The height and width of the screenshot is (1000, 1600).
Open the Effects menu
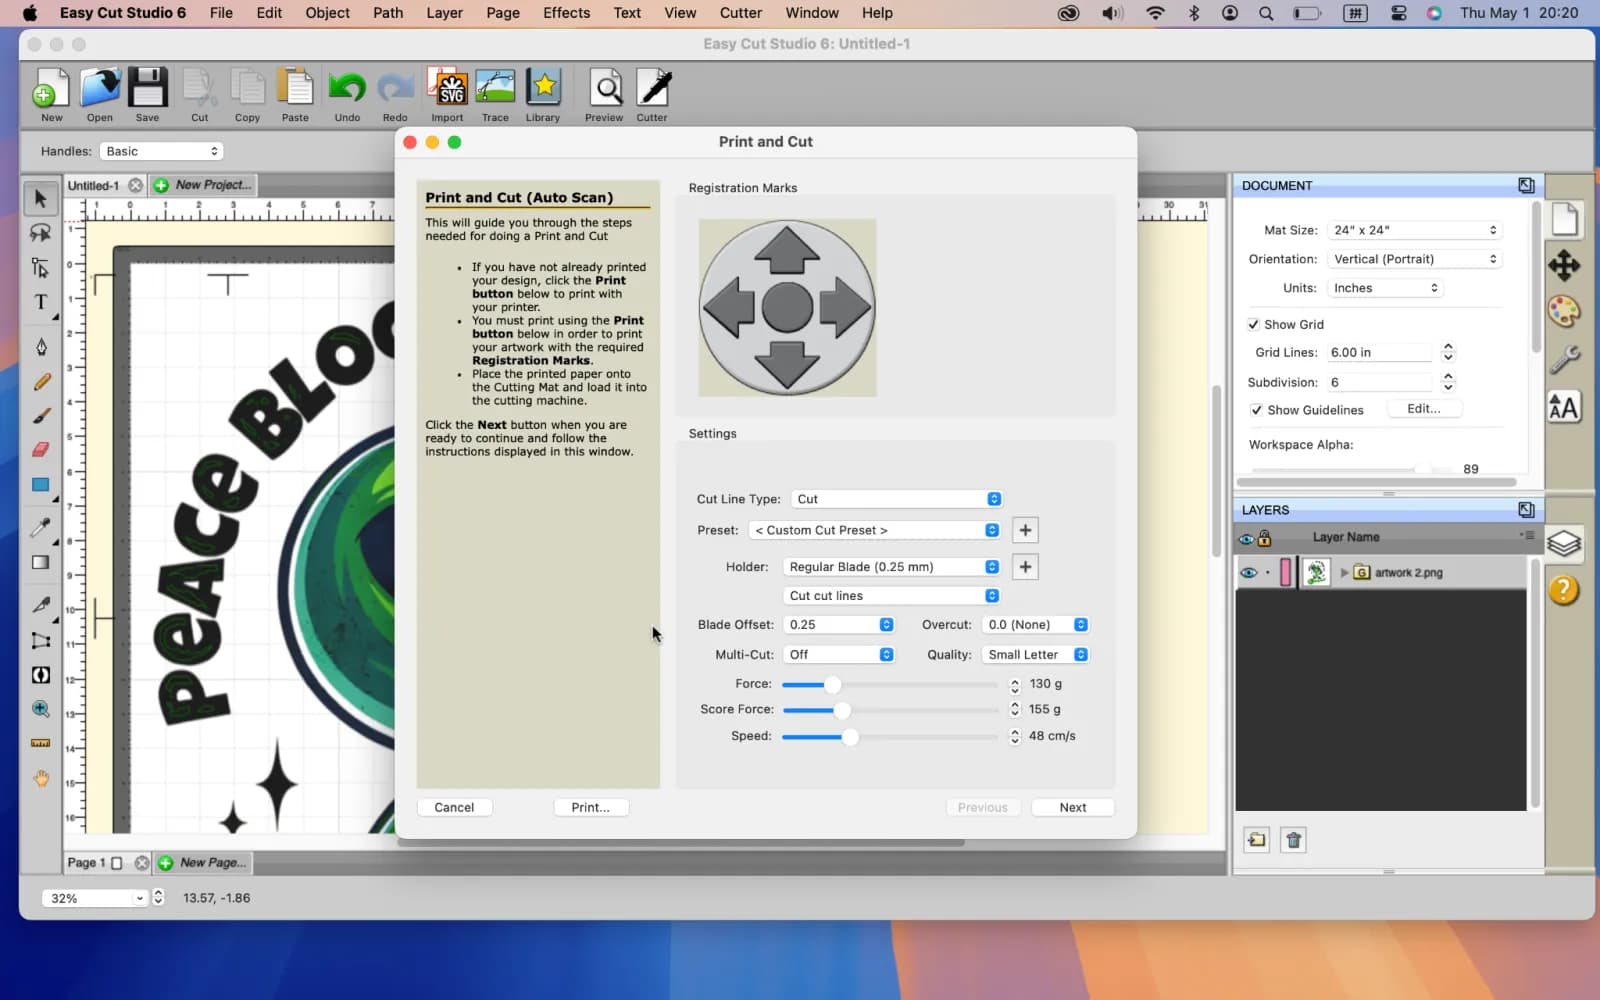click(x=566, y=13)
